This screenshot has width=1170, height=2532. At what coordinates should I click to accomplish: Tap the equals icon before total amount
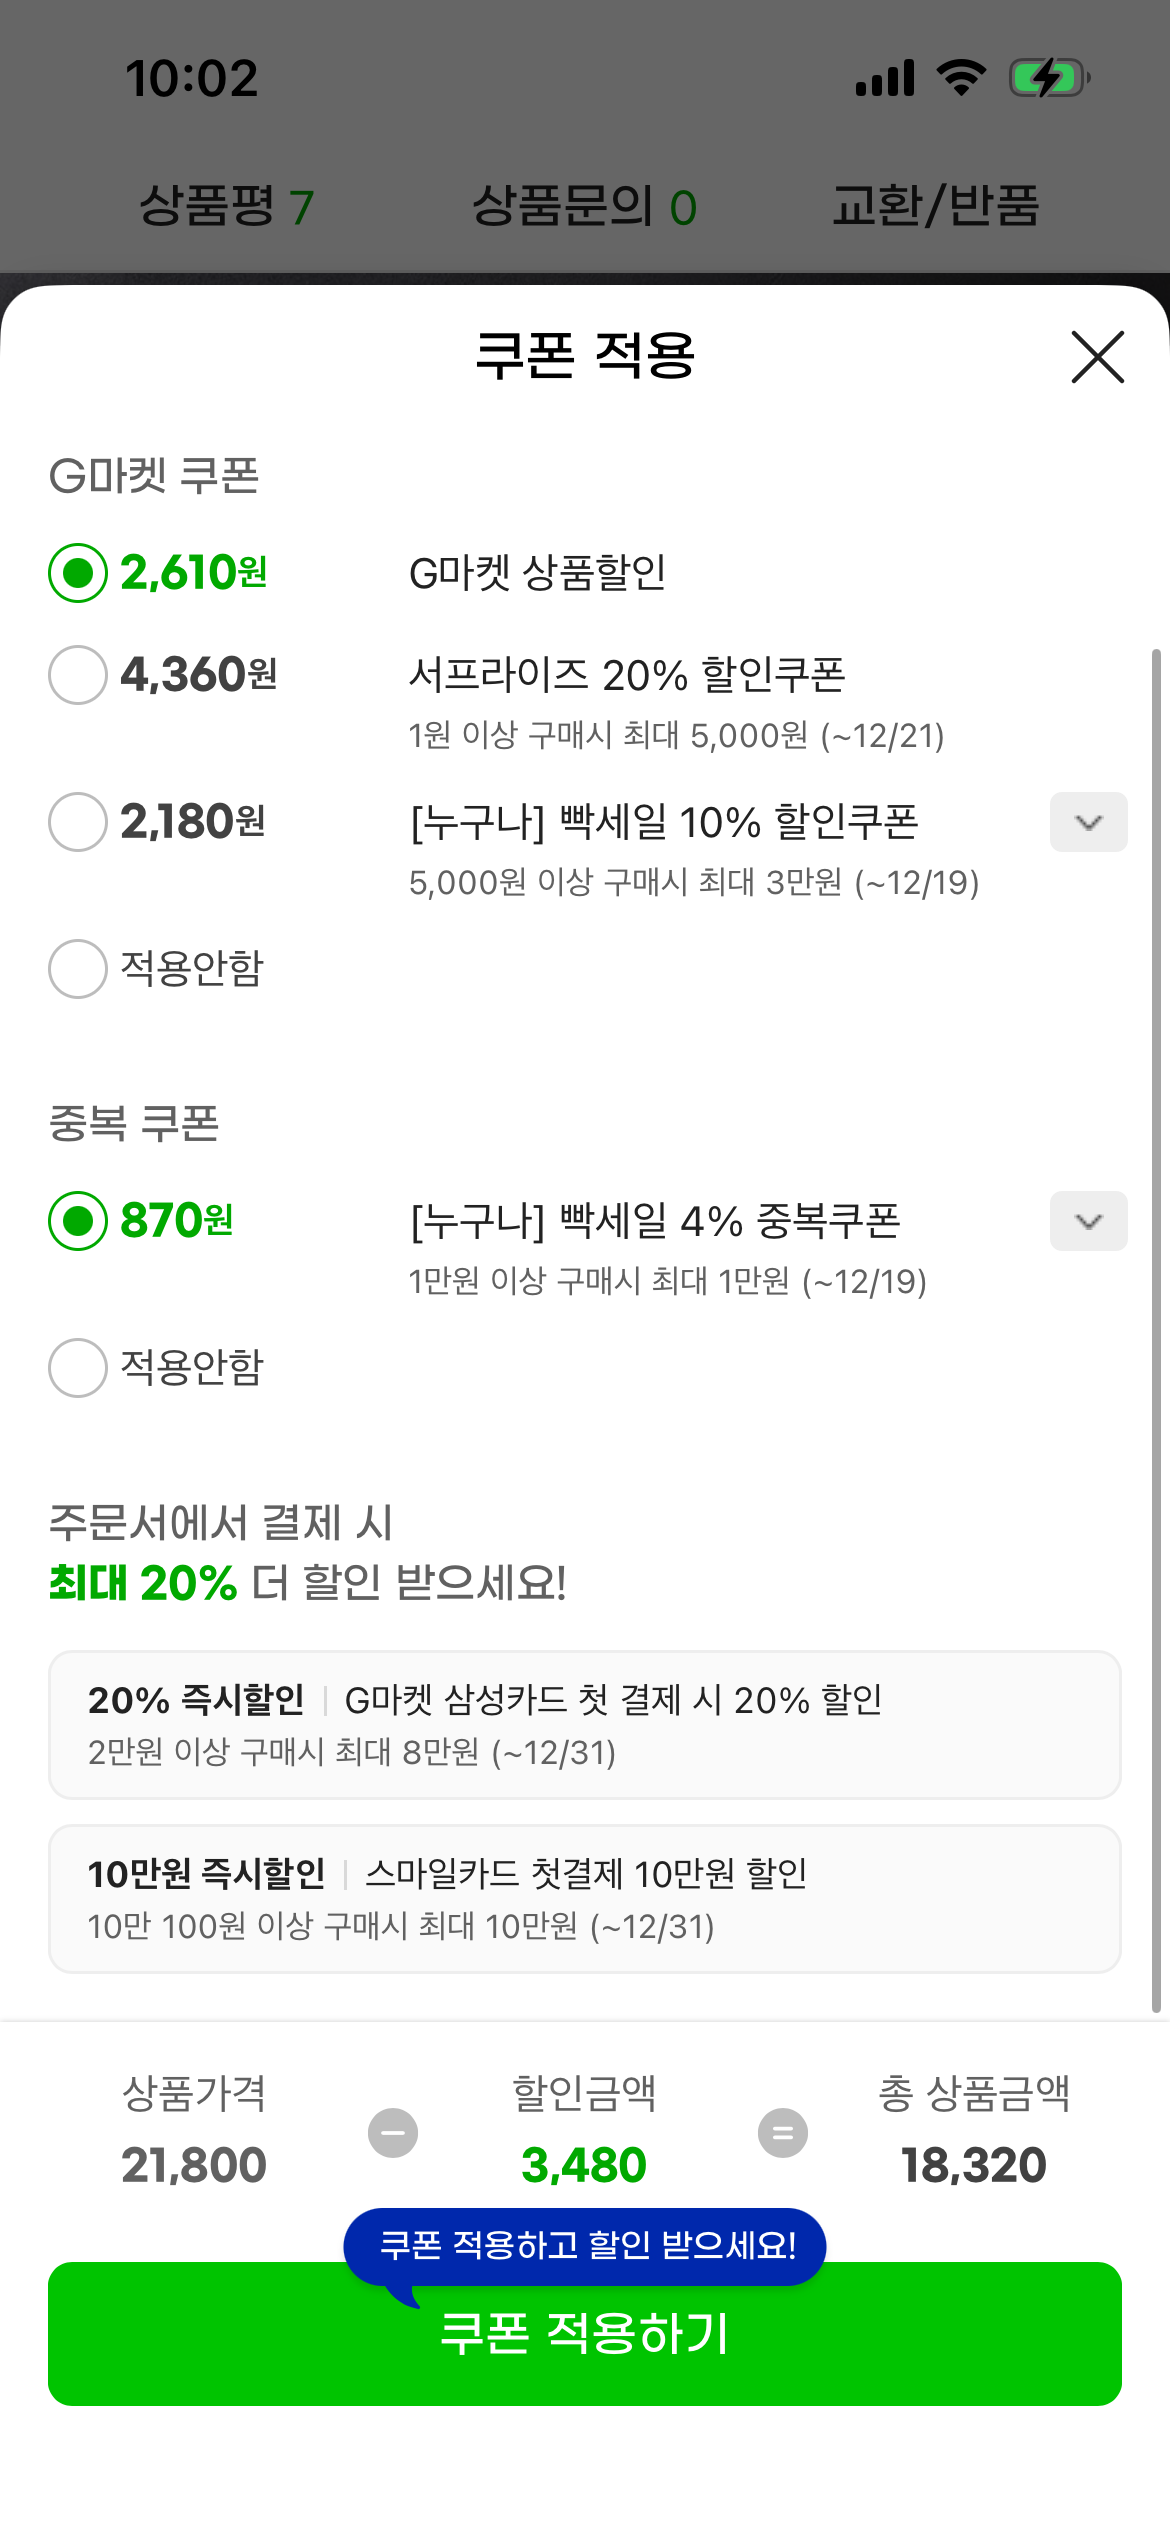tap(783, 2132)
